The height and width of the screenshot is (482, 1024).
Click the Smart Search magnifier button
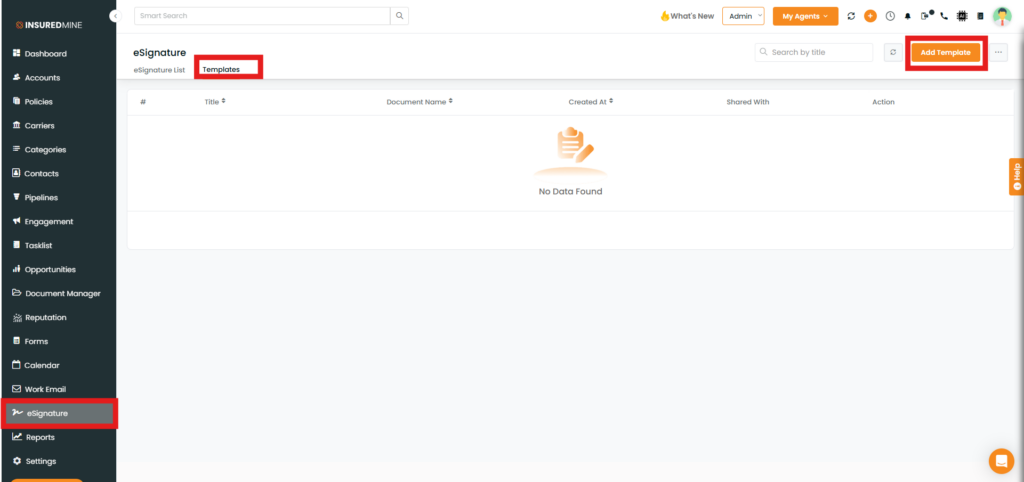400,16
